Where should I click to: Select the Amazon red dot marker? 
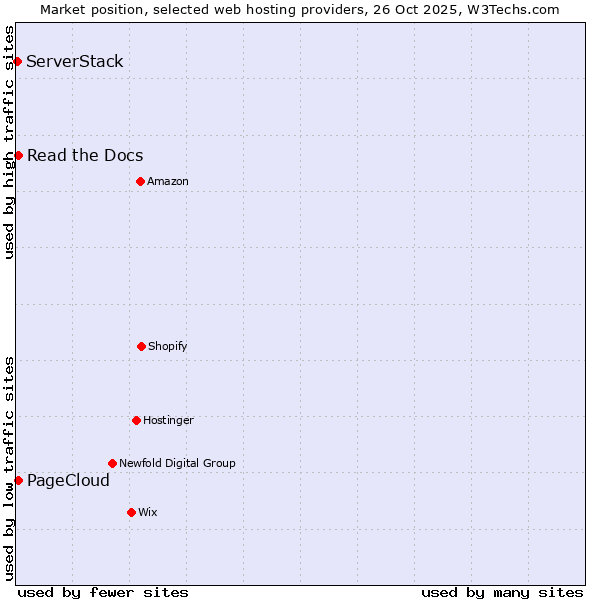pyautogui.click(x=140, y=181)
